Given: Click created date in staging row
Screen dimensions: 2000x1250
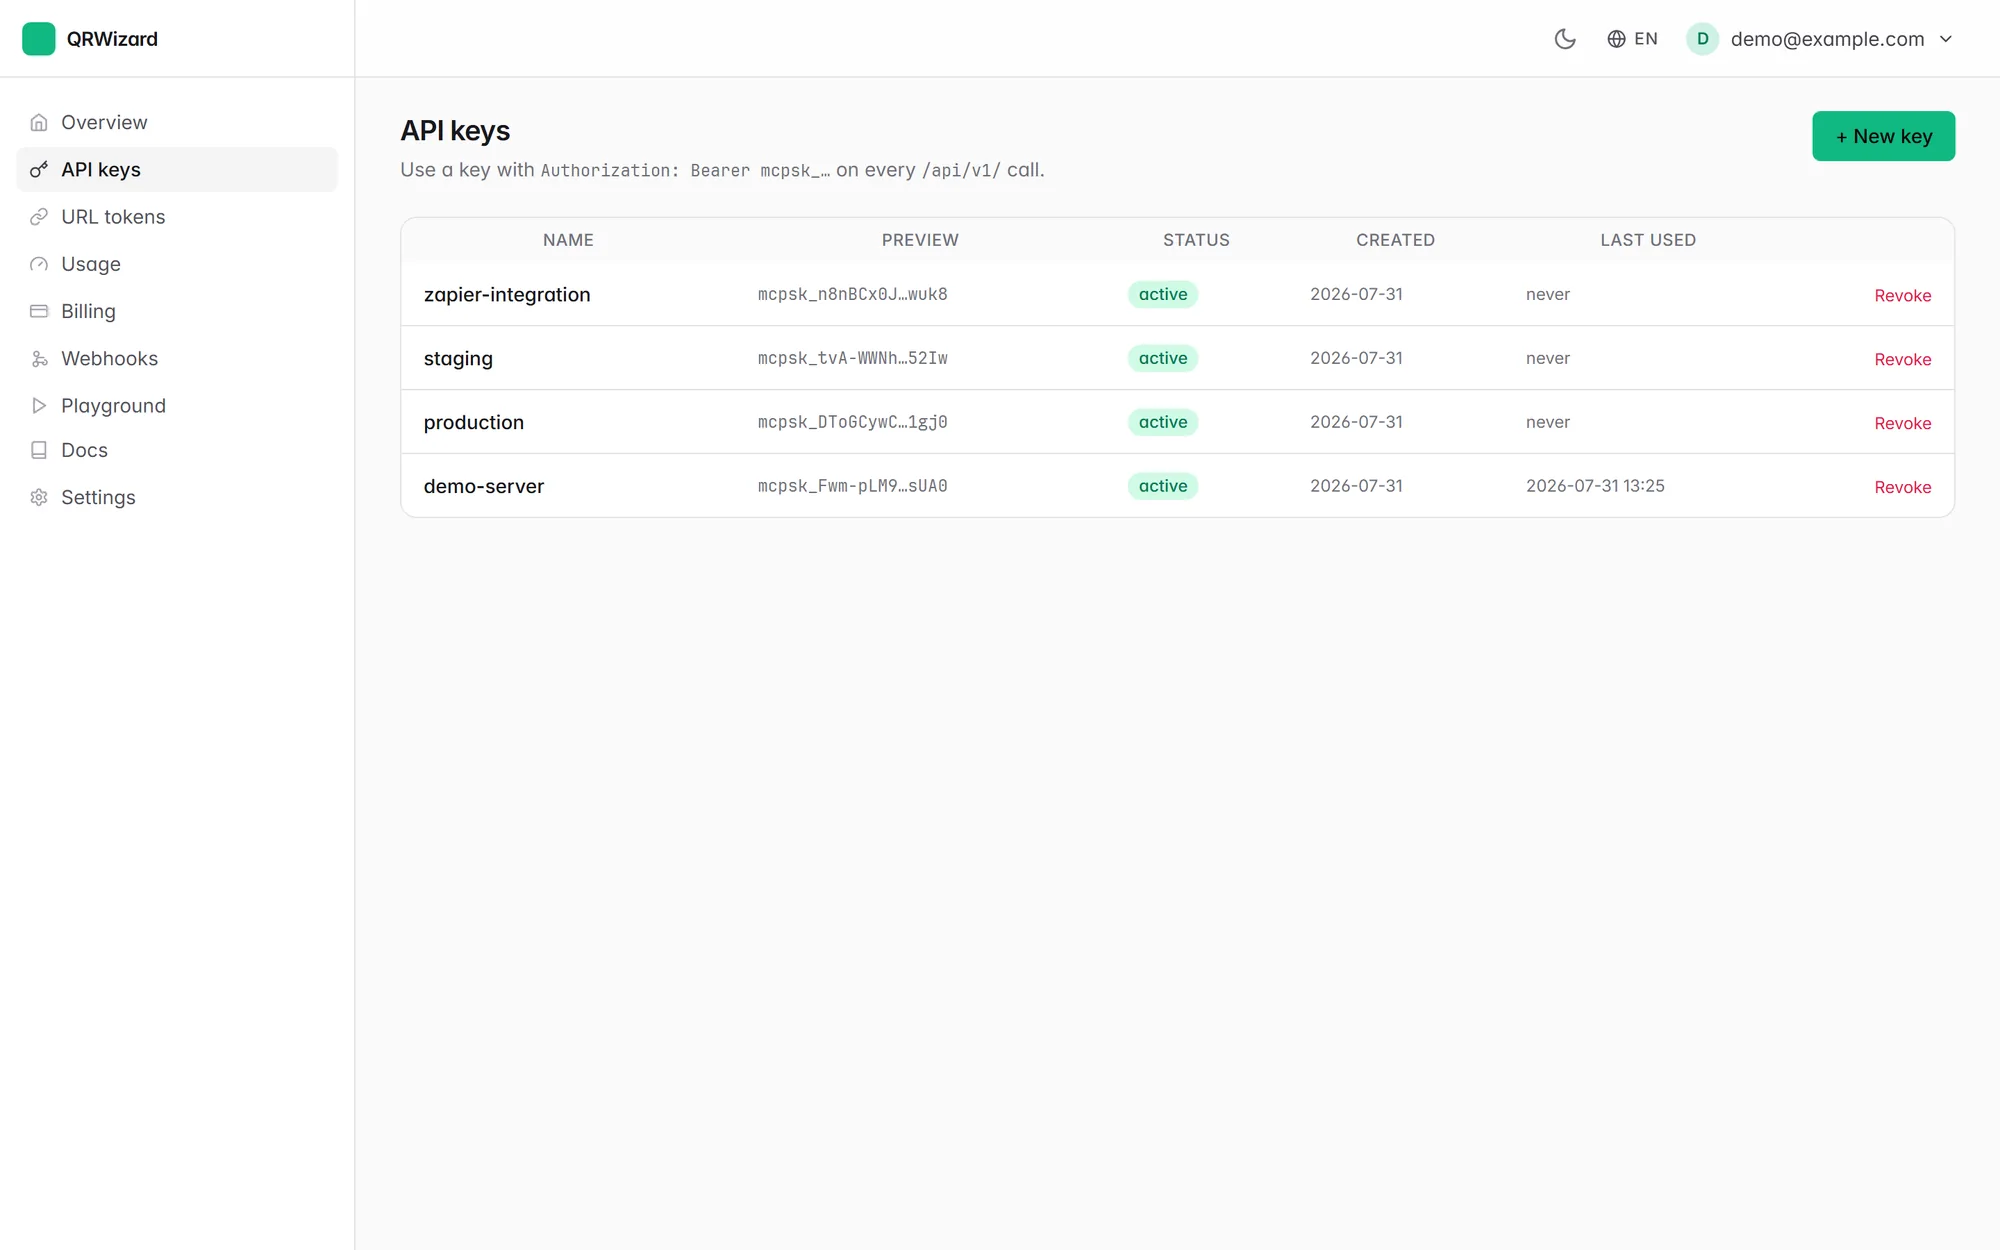Looking at the screenshot, I should [x=1356, y=358].
